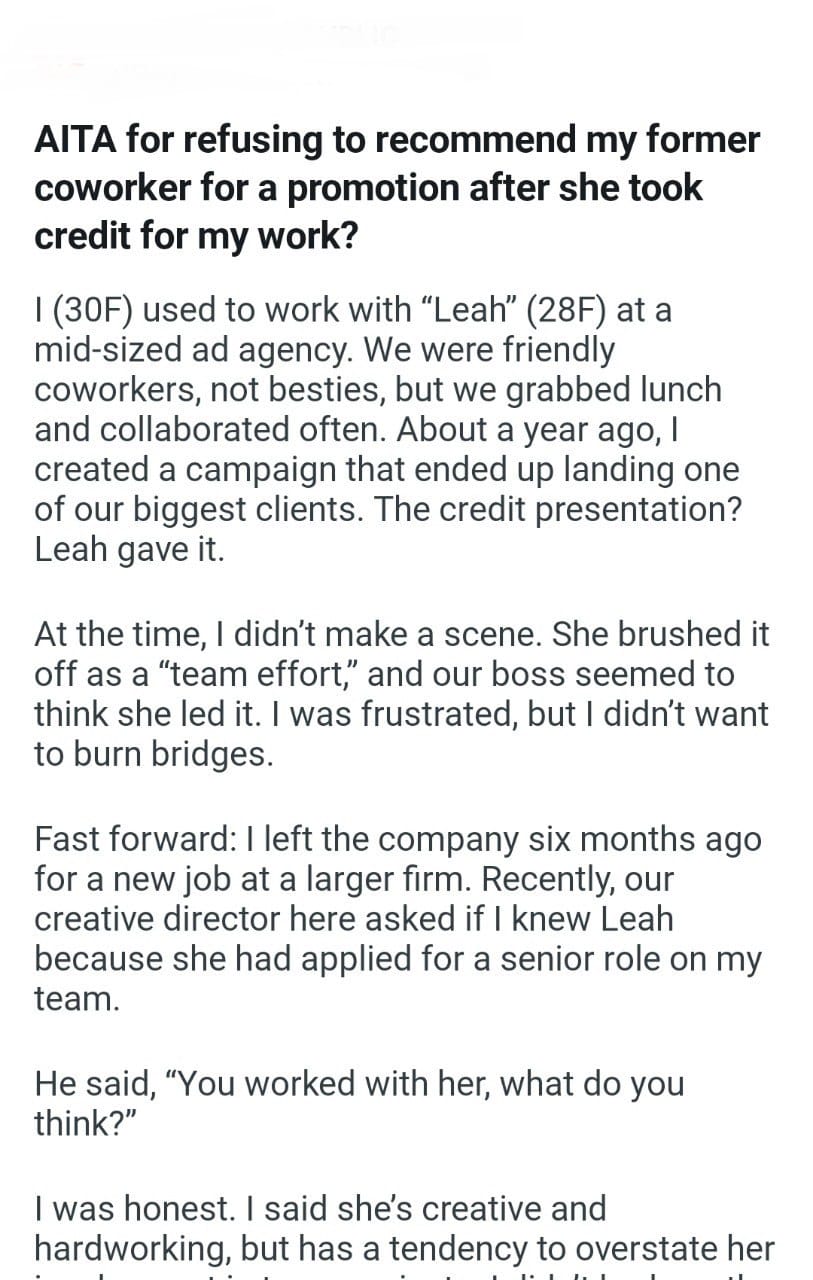The image size is (813, 1280).
Task: Click the sentence "Leah gave it."
Action: pos(129,549)
